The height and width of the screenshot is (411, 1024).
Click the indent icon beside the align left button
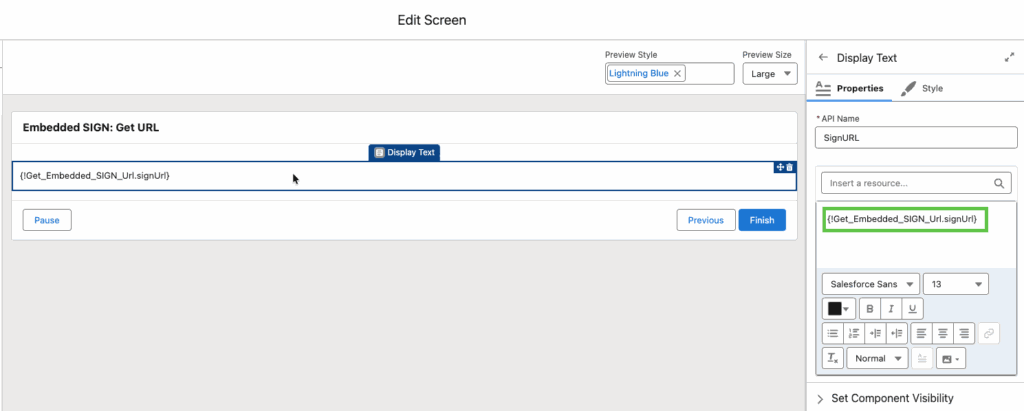pos(897,333)
